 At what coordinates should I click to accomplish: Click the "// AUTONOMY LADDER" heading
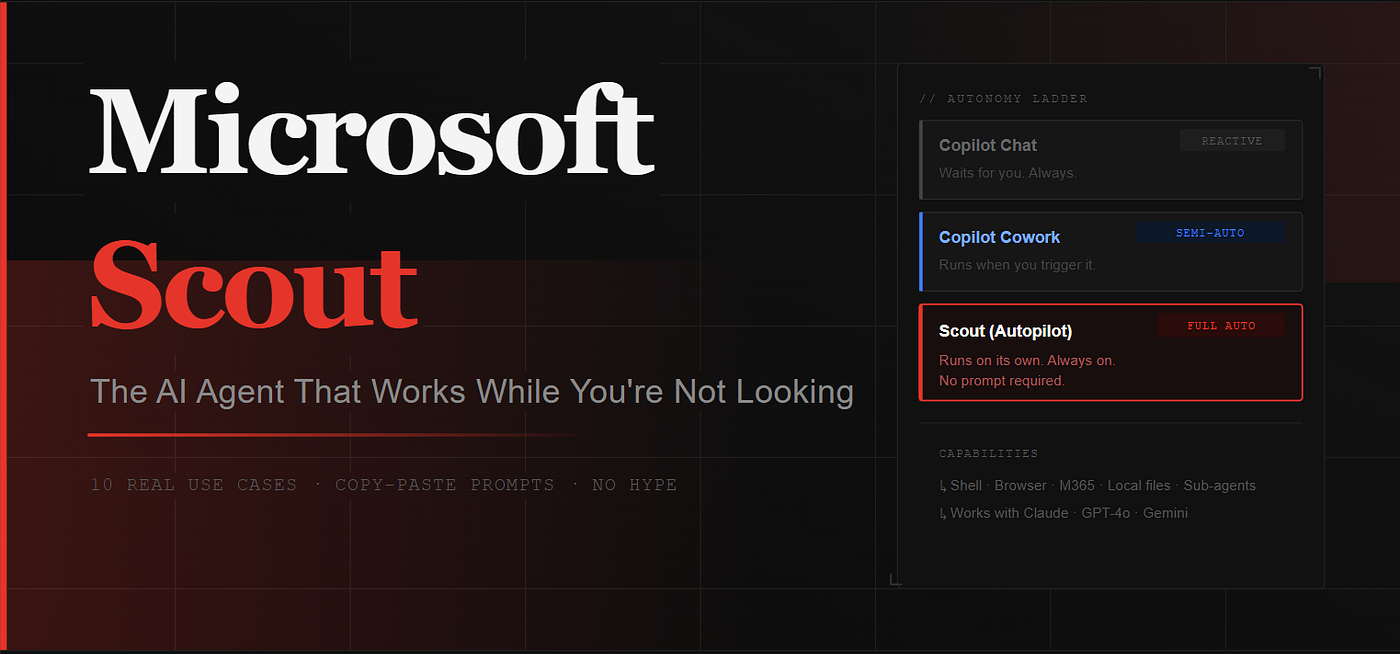tap(1003, 99)
